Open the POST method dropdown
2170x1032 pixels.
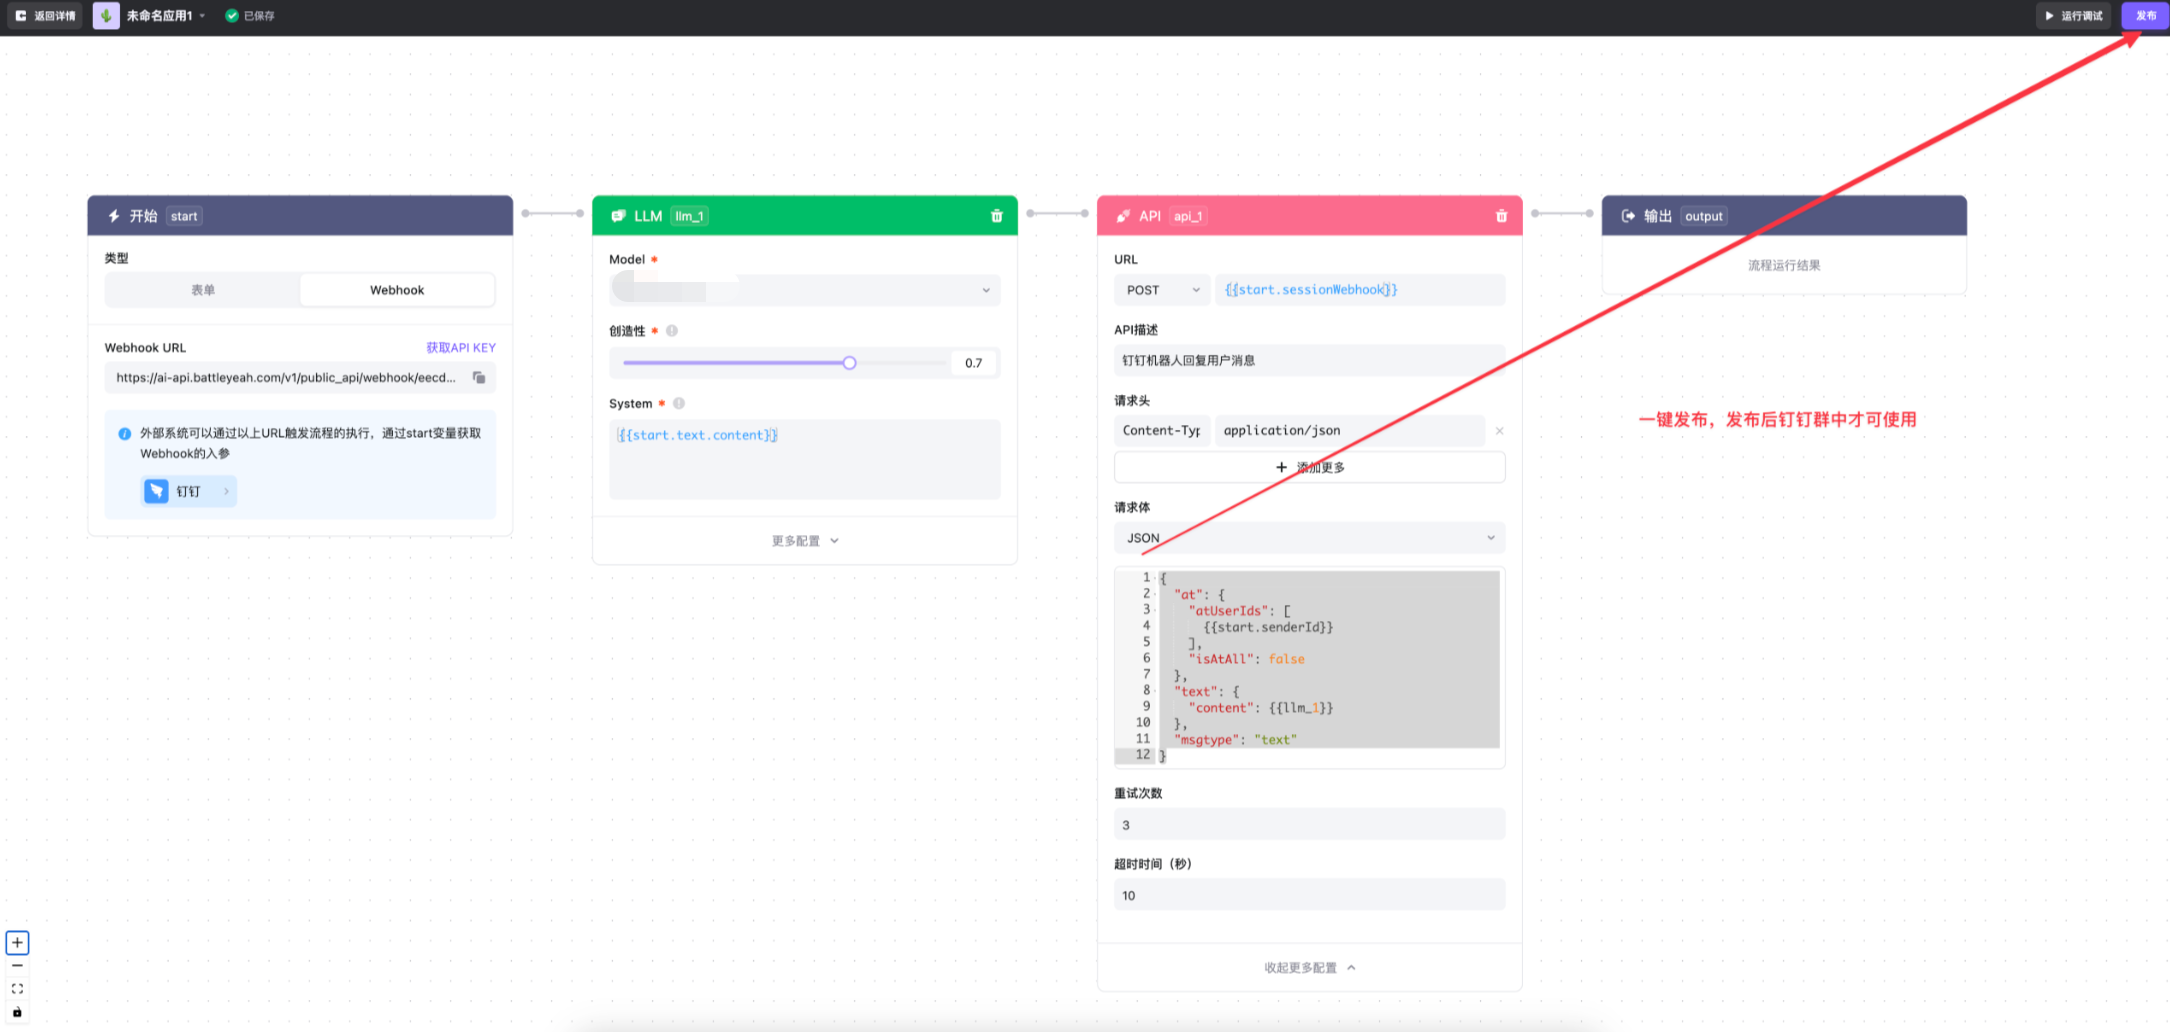[x=1162, y=290]
